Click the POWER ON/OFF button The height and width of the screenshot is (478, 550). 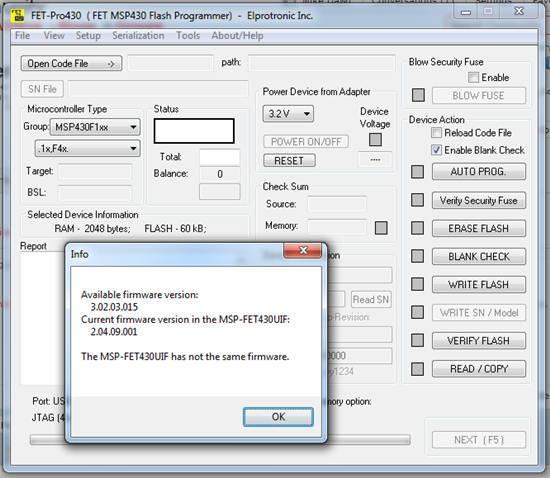tap(306, 142)
